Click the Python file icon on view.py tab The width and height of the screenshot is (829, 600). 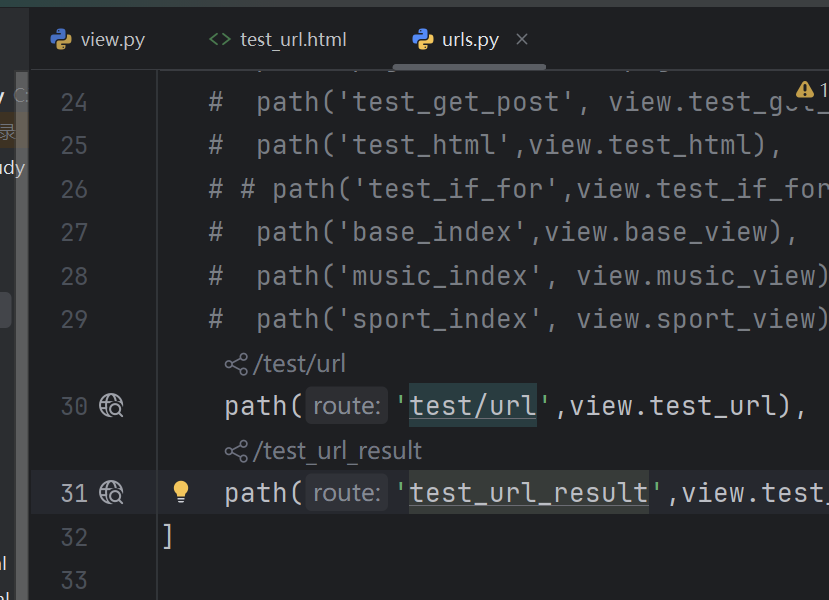click(61, 40)
